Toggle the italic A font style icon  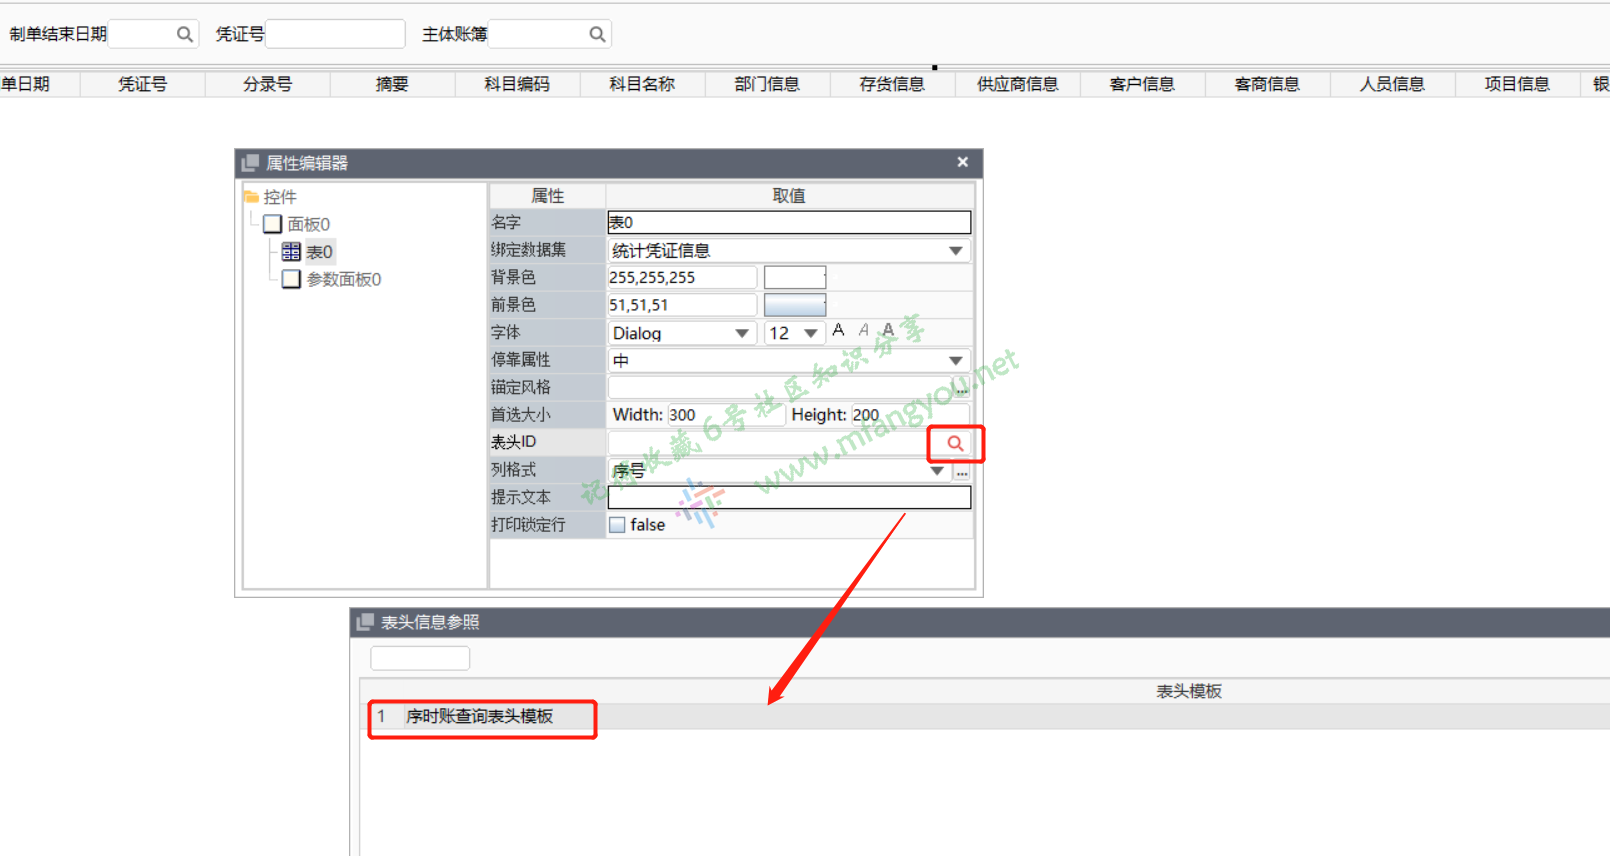[863, 330]
